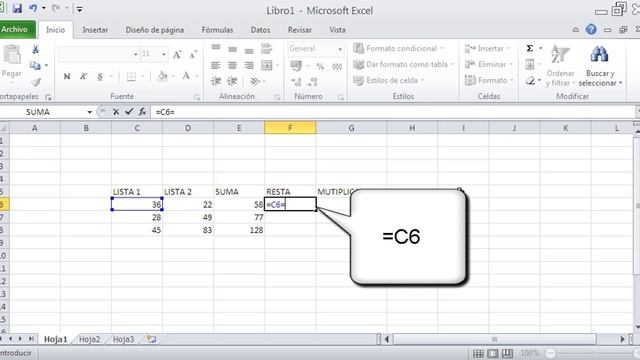Image resolution: width=640 pixels, height=360 pixels.
Task: Click the AutoSum sigma icon
Action: pyautogui.click(x=530, y=48)
